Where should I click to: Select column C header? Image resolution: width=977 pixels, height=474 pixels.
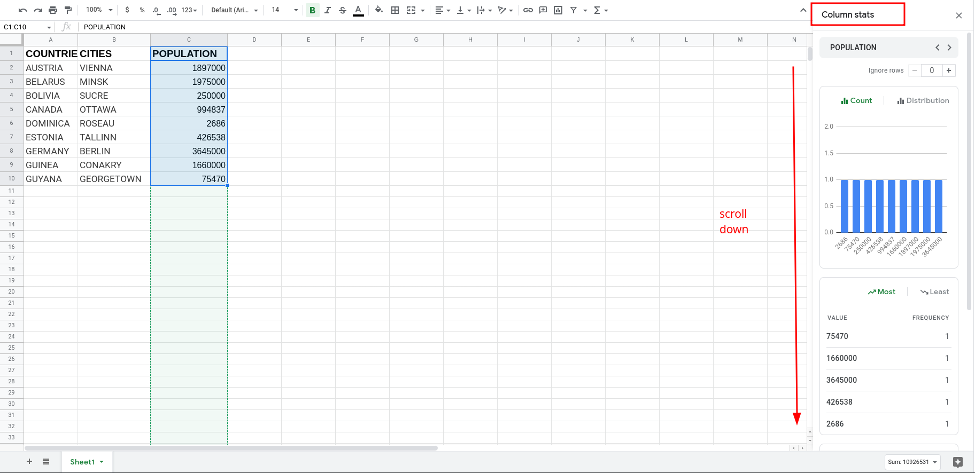pyautogui.click(x=189, y=40)
